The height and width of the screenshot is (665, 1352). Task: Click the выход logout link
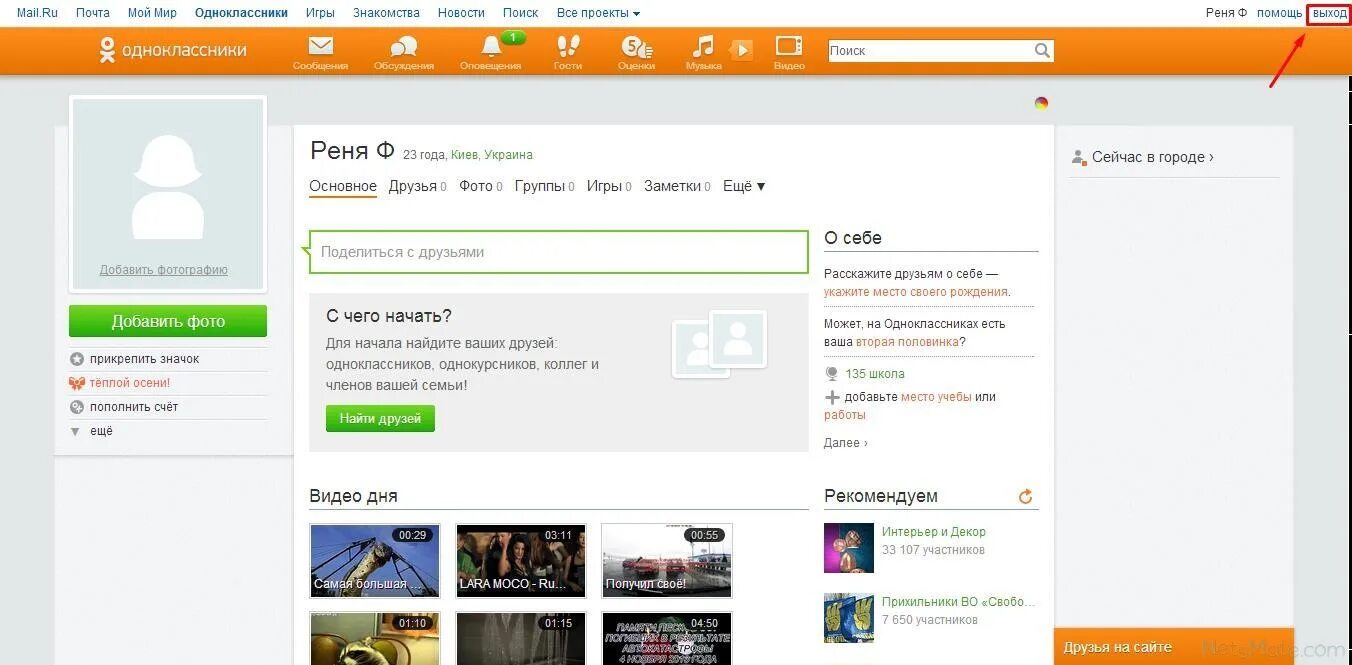[x=1329, y=13]
